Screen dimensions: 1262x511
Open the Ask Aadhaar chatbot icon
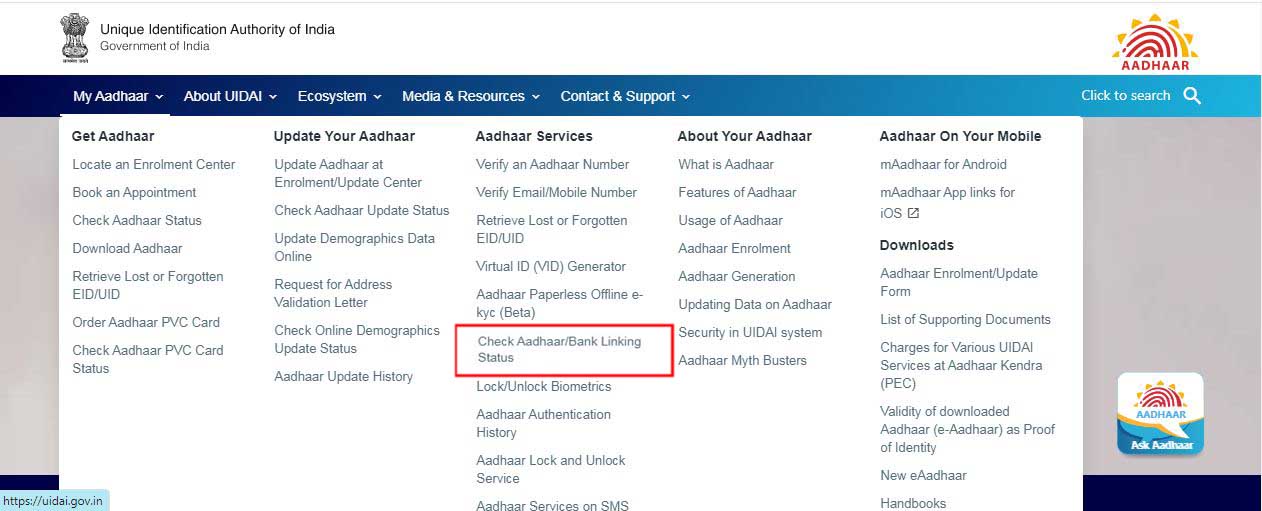click(x=1160, y=414)
